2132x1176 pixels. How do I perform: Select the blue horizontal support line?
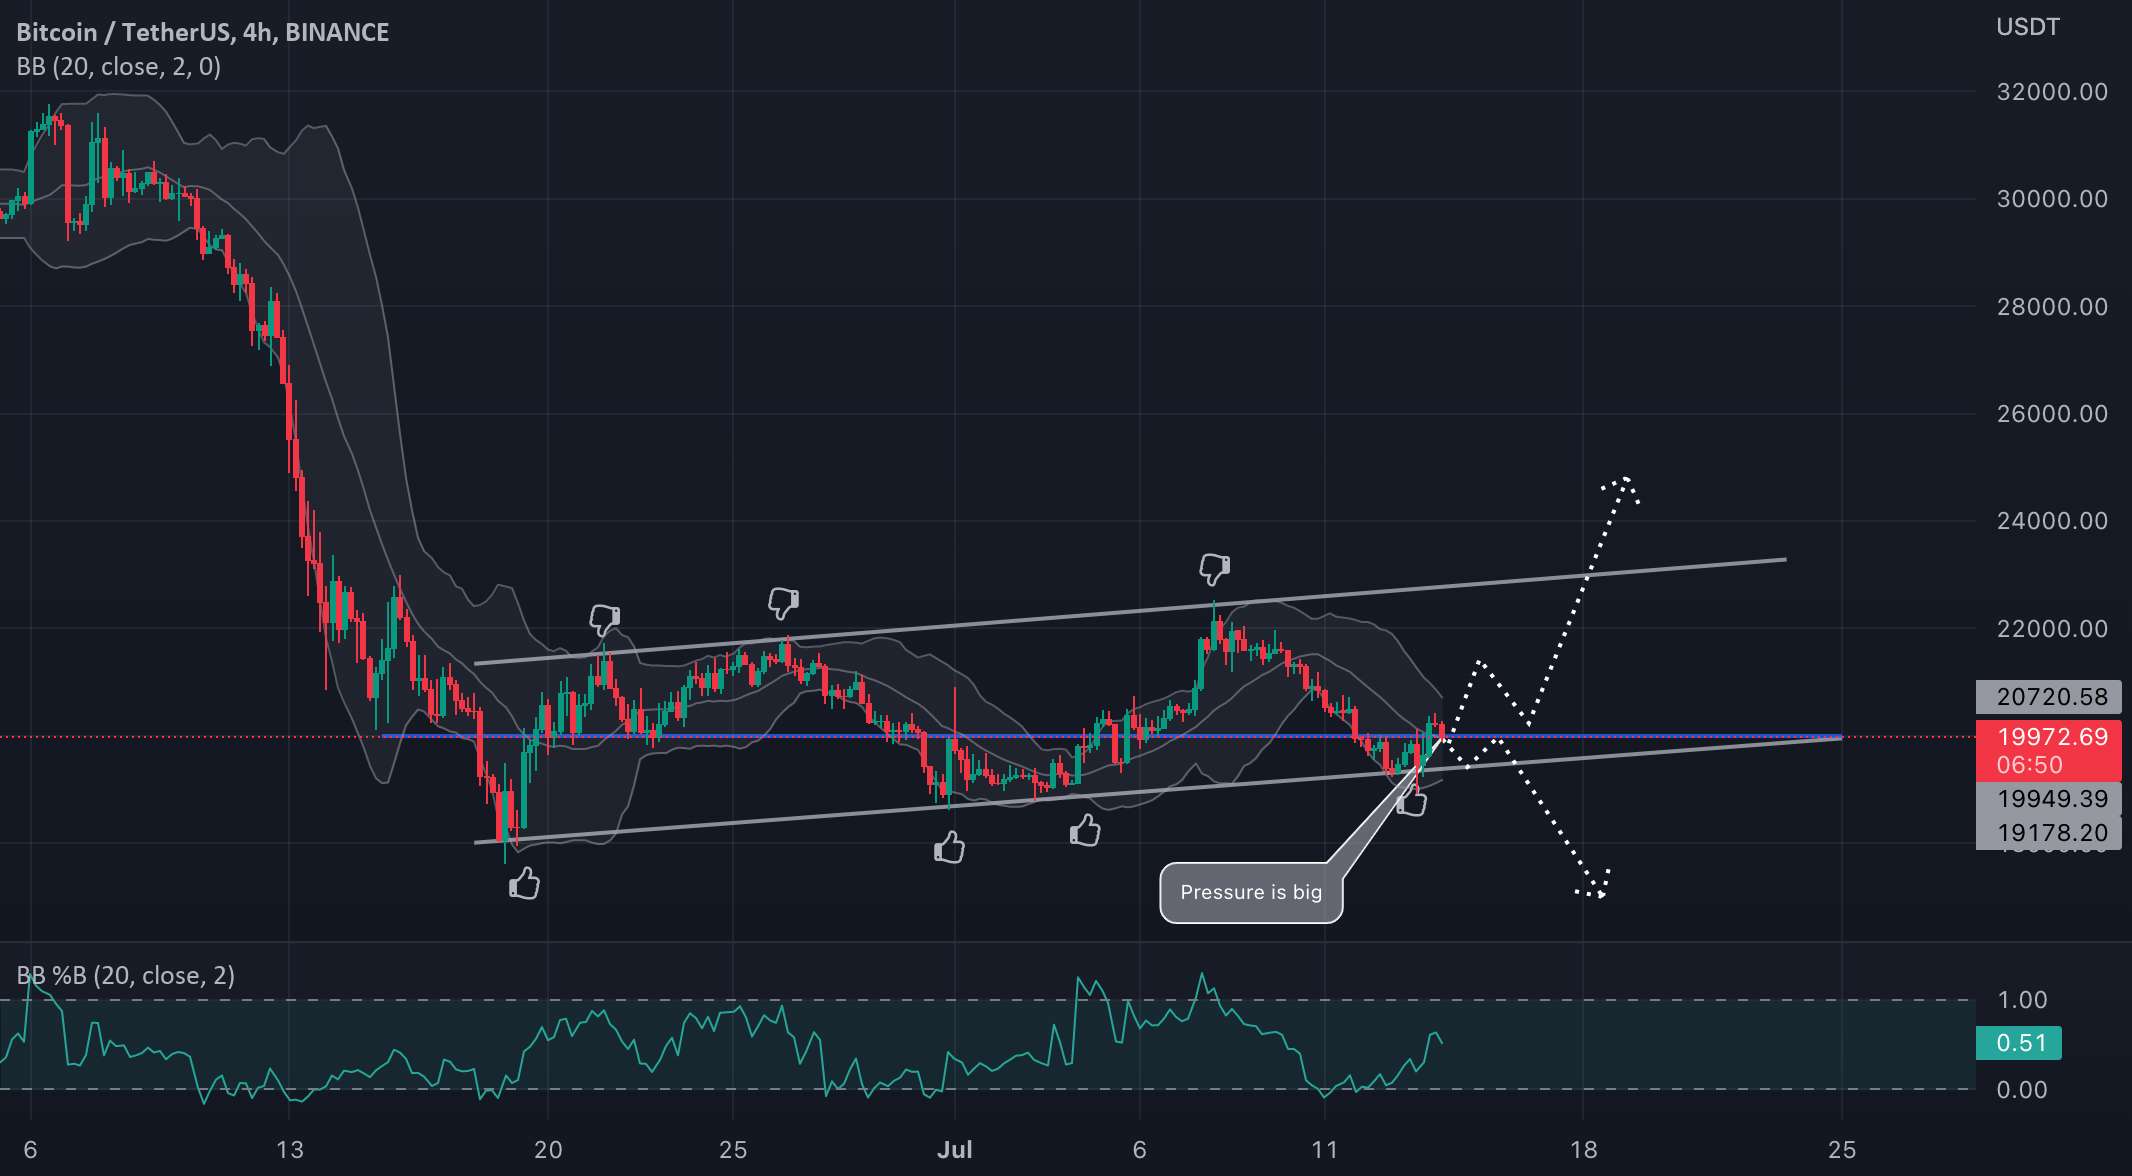pos(1110,736)
